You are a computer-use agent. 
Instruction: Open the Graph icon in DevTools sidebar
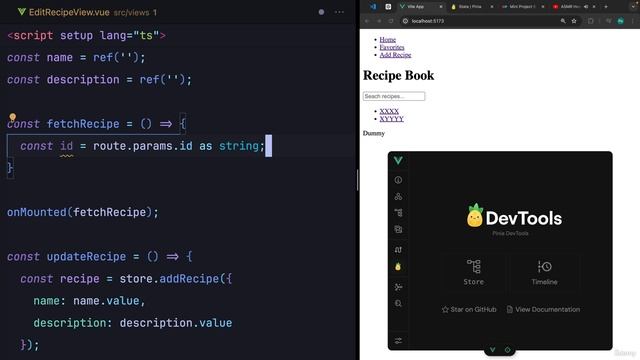(398, 287)
